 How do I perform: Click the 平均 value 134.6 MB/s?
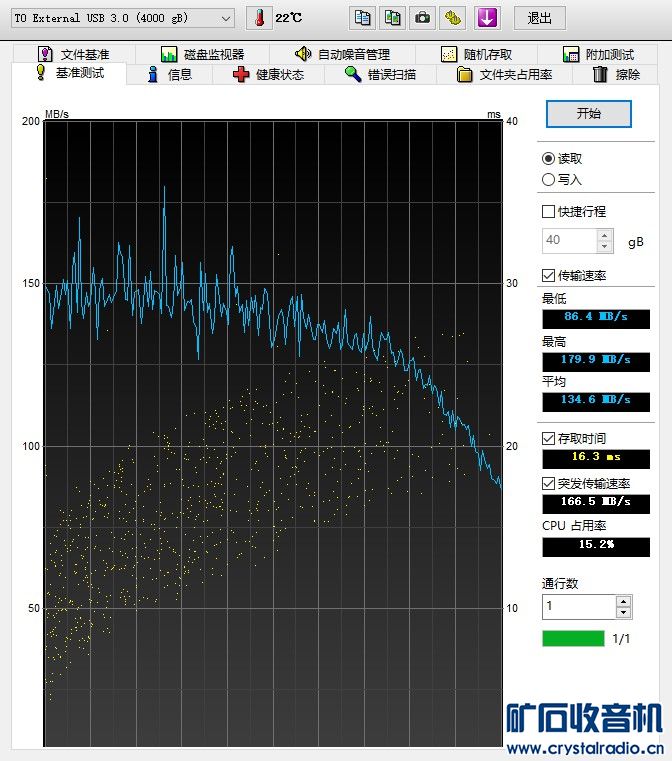[x=596, y=402]
